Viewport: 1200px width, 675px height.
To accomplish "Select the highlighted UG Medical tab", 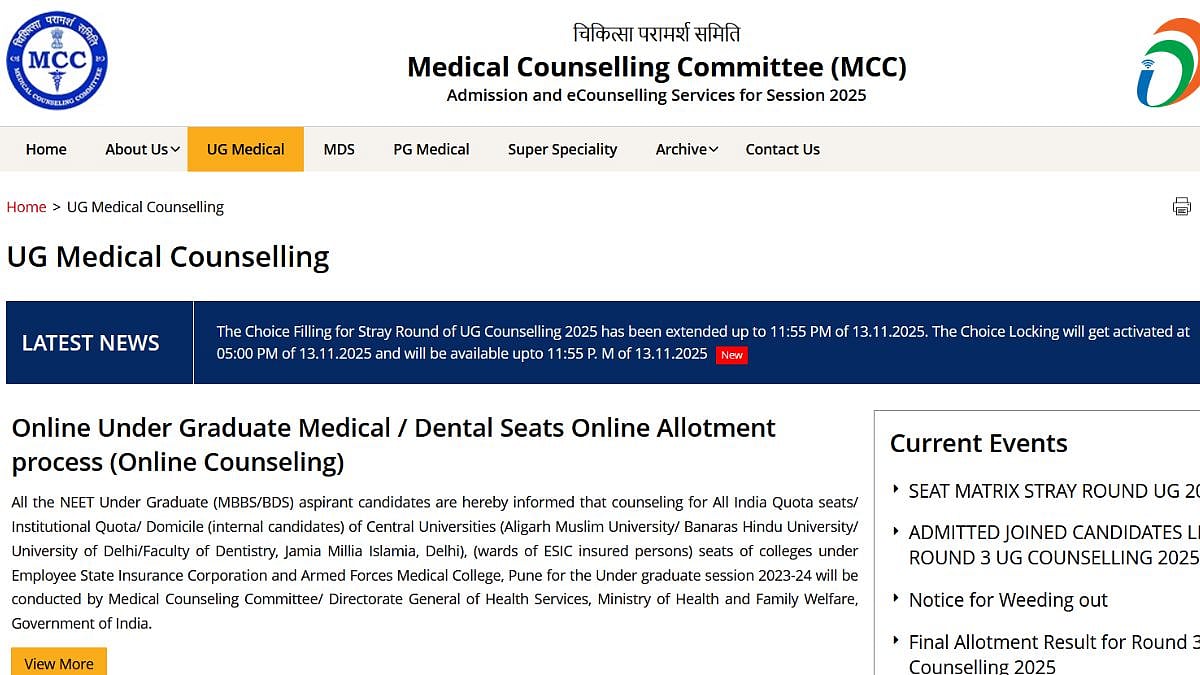I will (245, 149).
